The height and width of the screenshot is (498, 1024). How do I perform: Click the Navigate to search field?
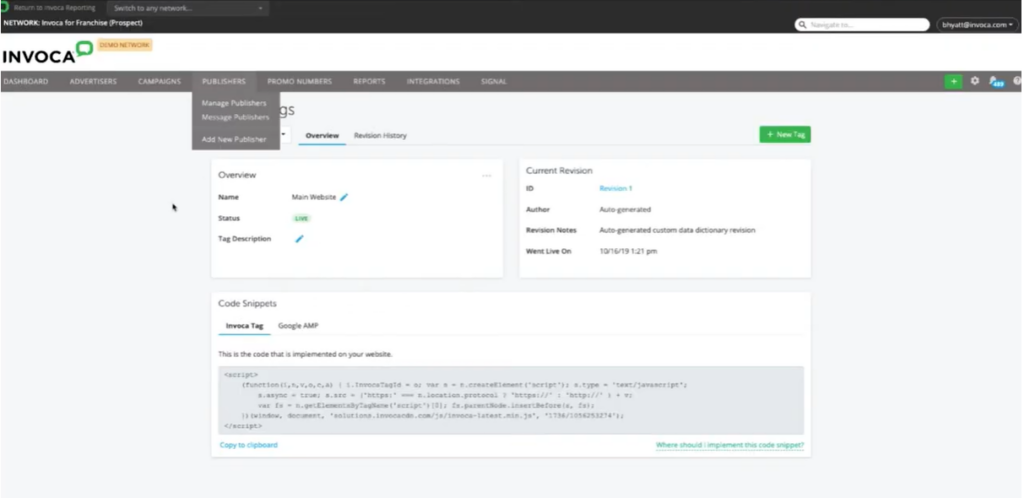[x=862, y=25]
